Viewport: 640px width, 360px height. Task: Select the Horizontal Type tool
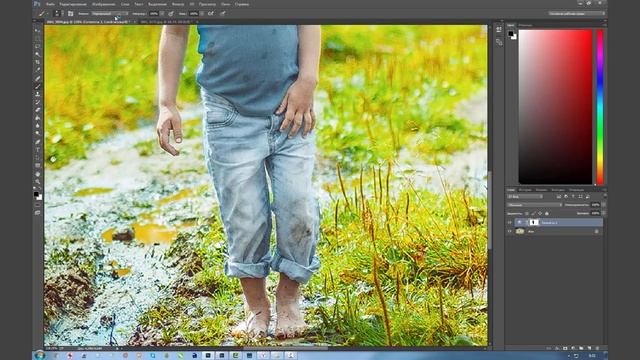[38, 150]
